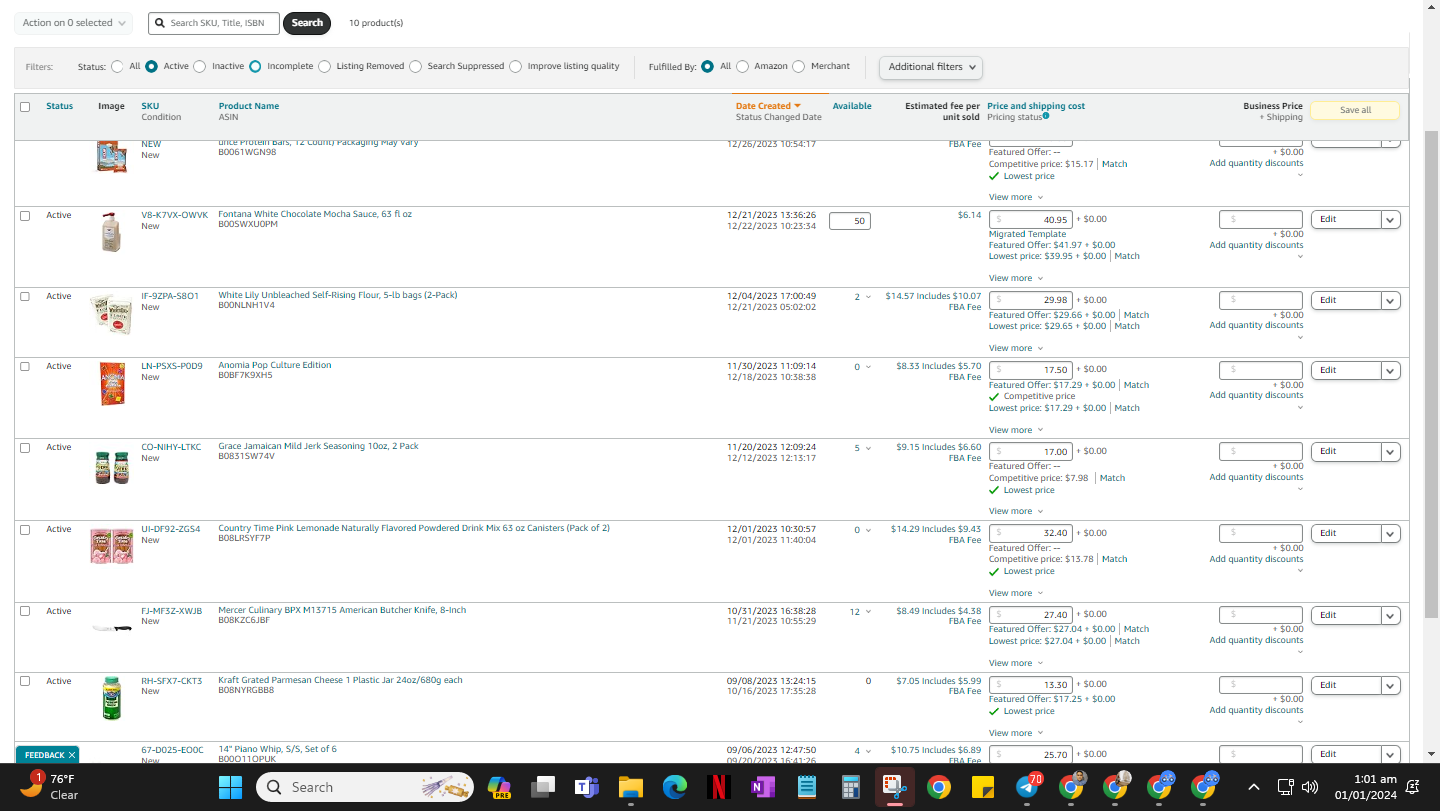Expand View more for White Lily Flour
Screen dimensions: 1440x811
click(1016, 349)
